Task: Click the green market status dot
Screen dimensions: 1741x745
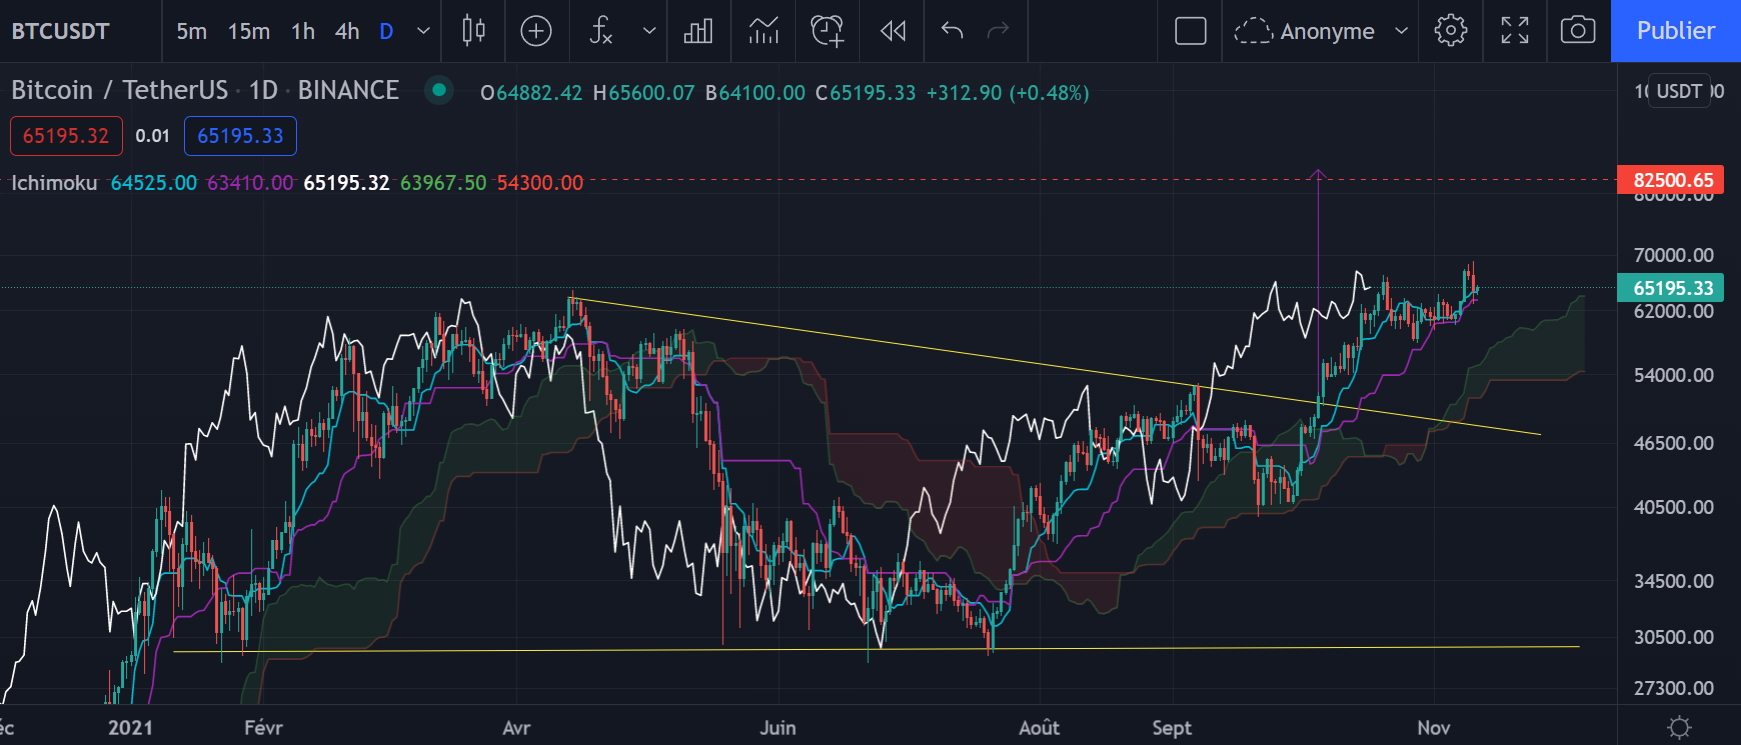Action: [438, 91]
